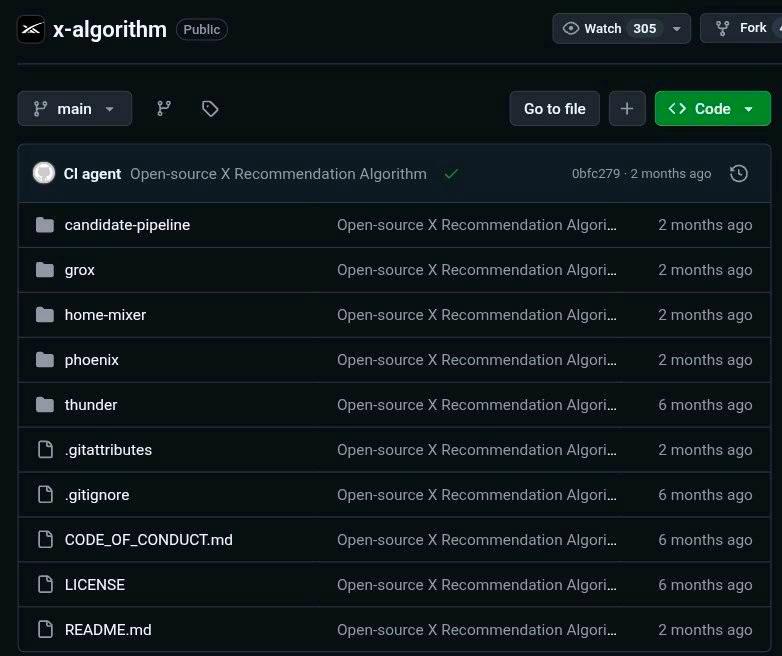Open the main branch selector dropdown

coord(75,108)
